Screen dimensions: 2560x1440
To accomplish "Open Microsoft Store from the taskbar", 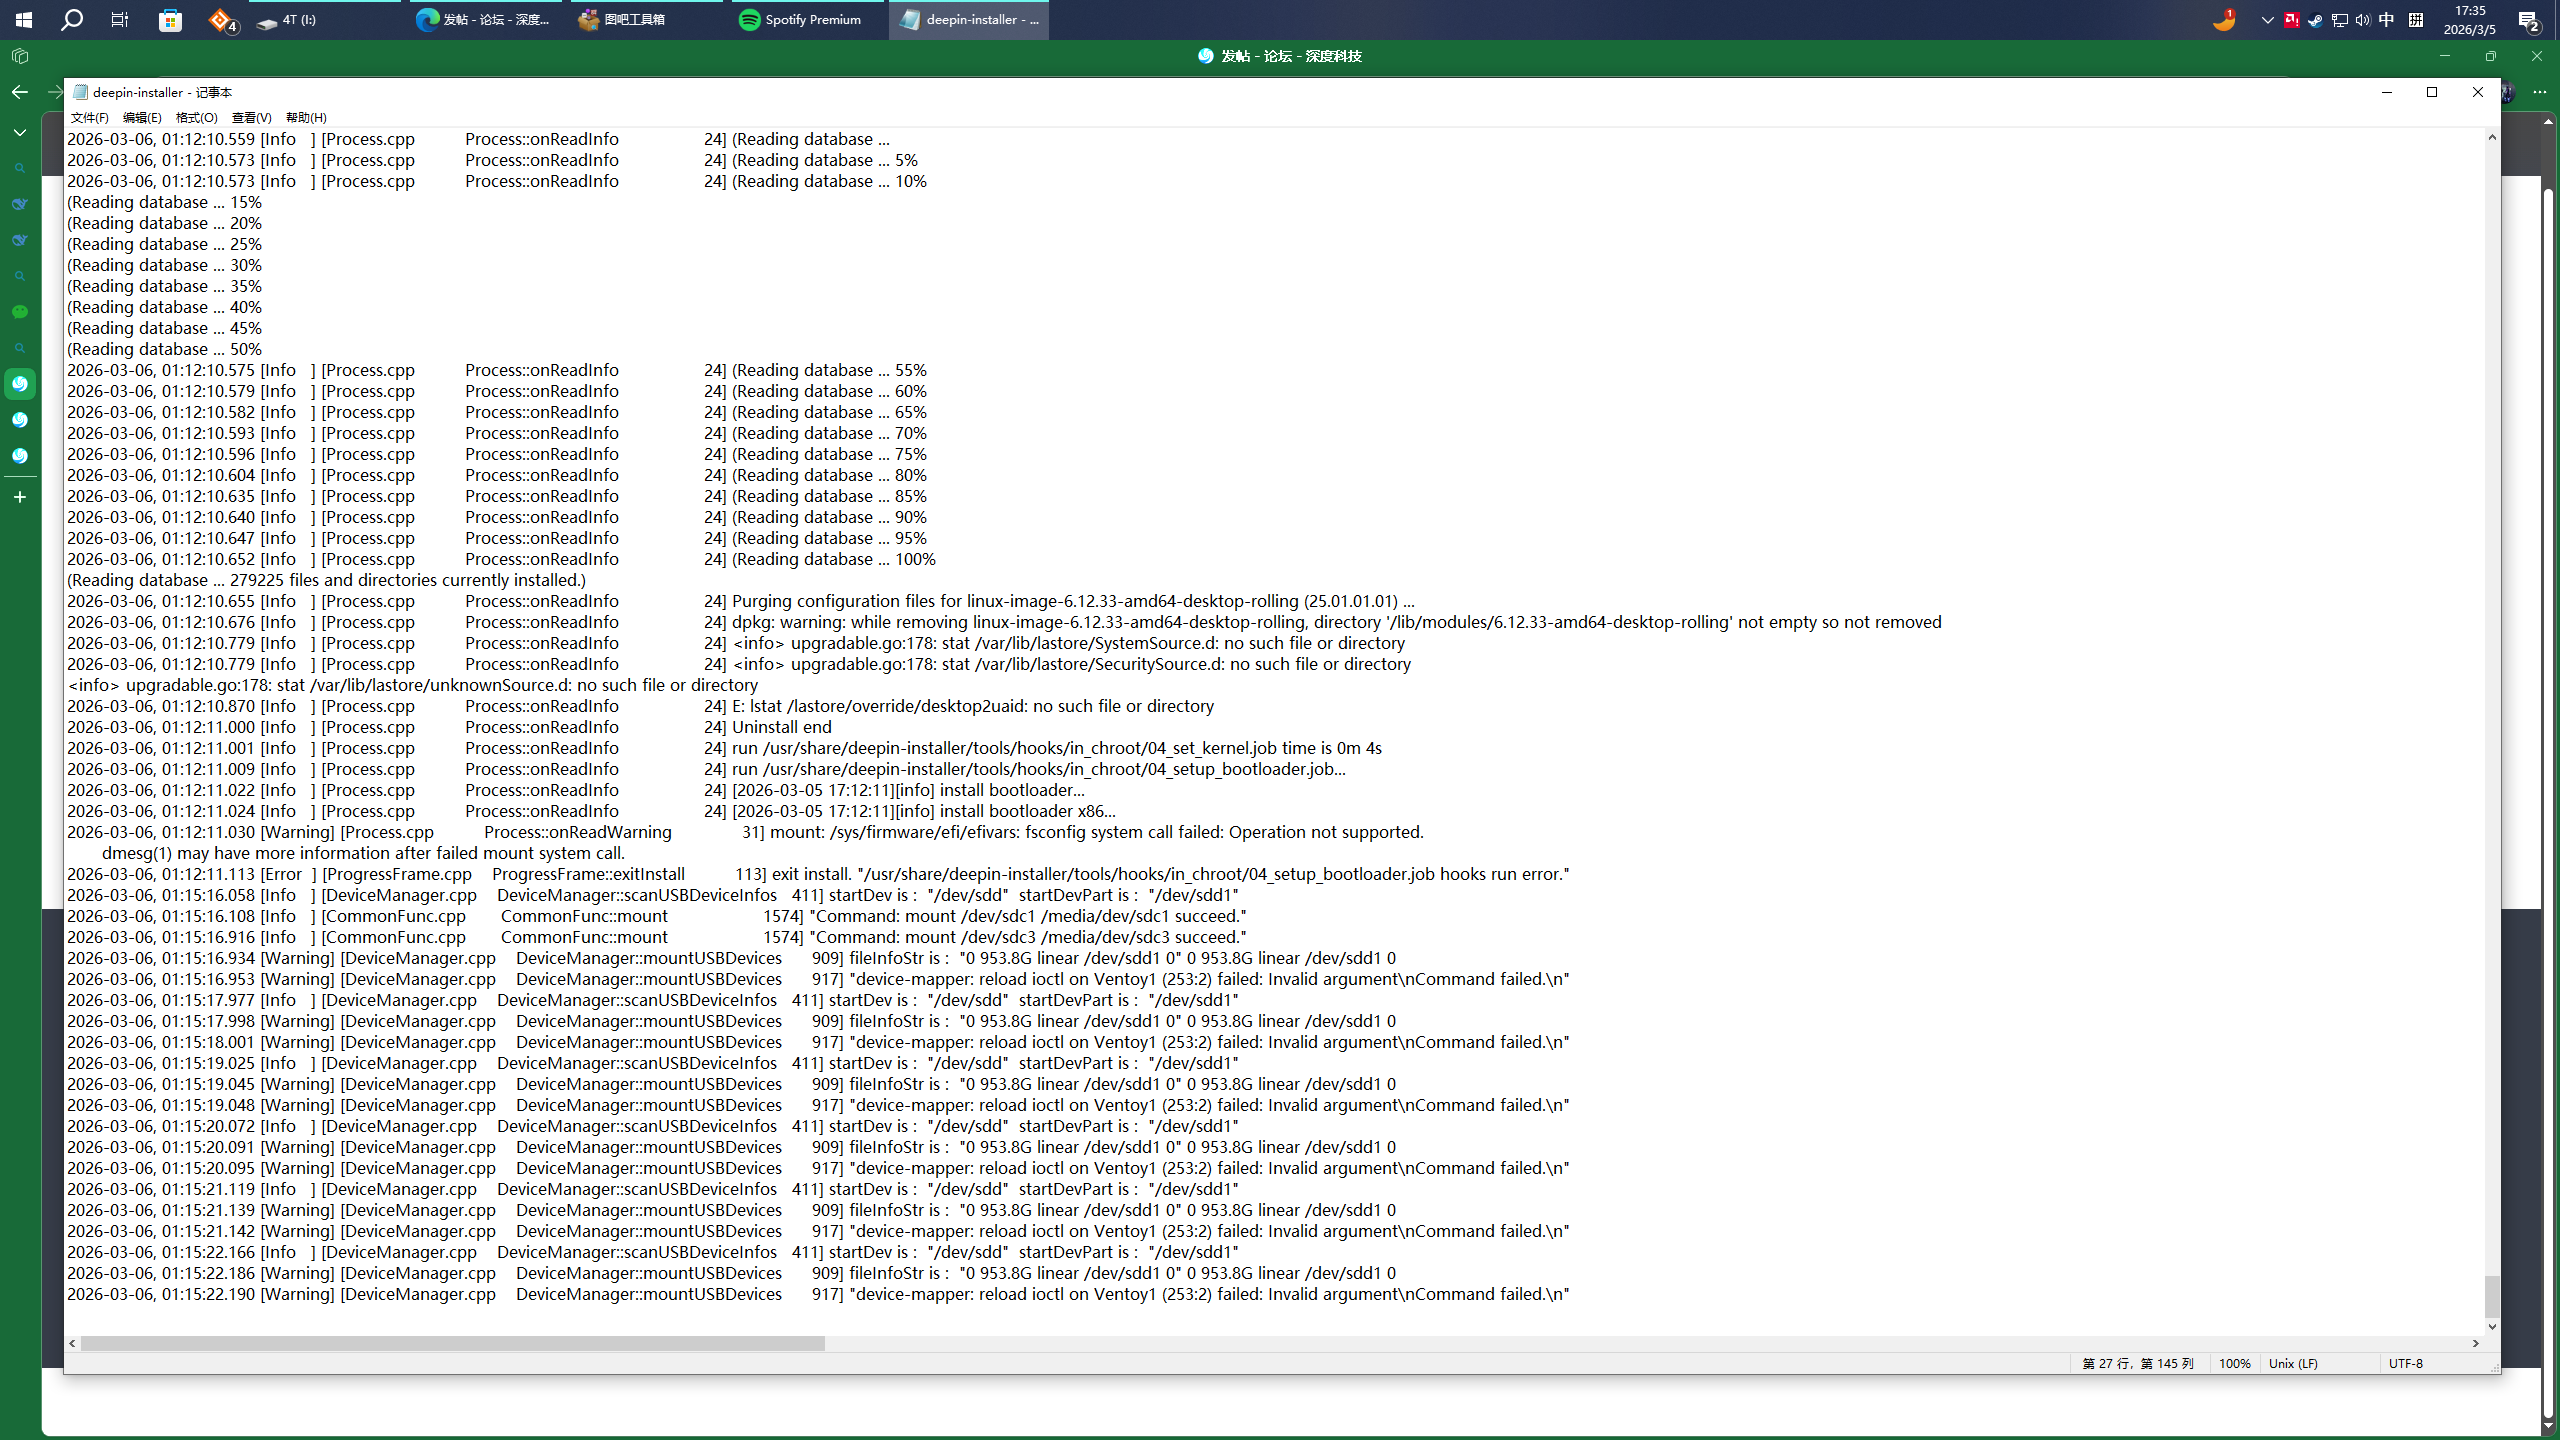I will click(x=170, y=20).
